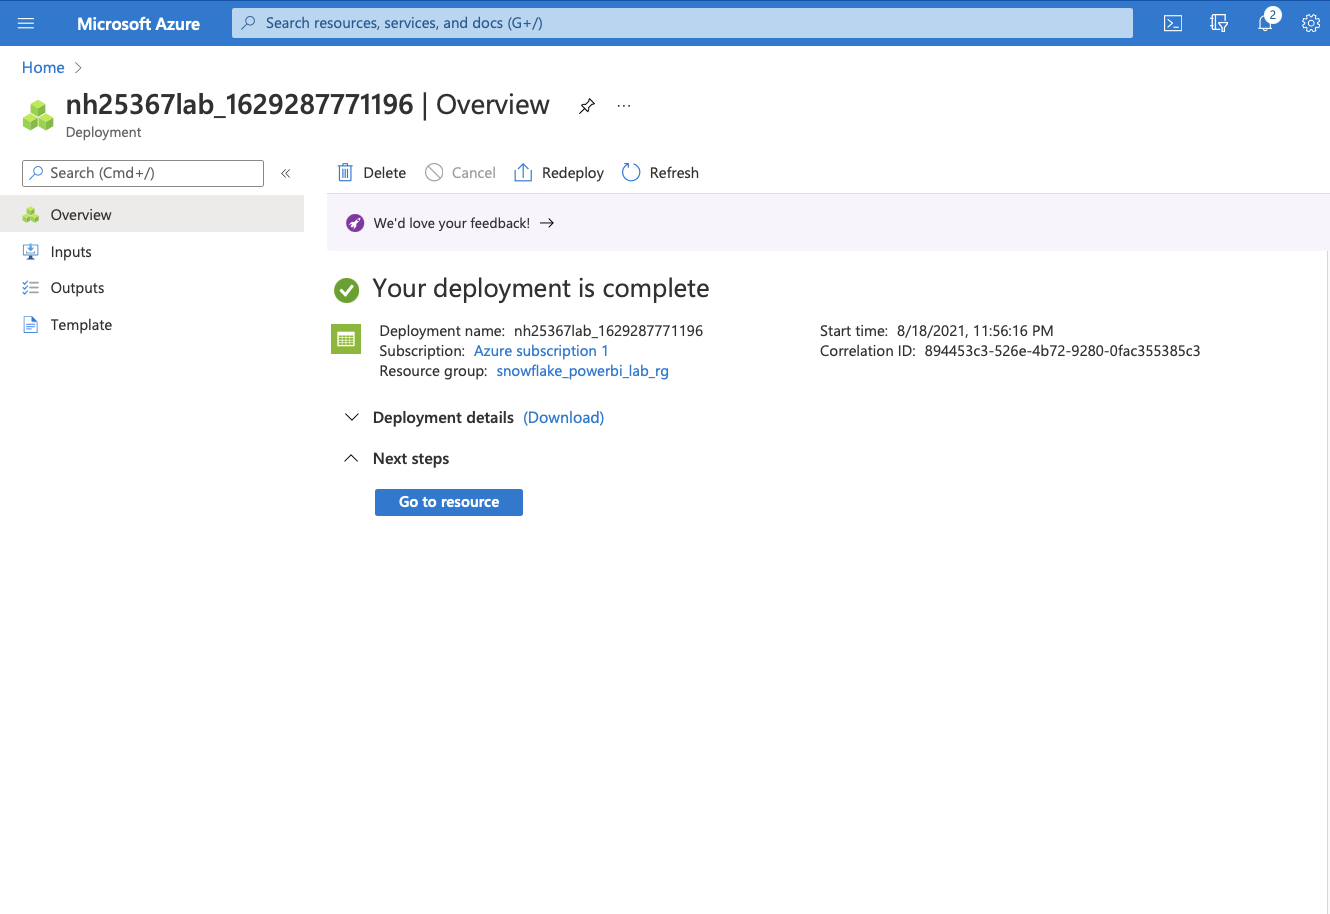Click the Delete toolbar button
Viewport: 1330px width, 914px height.
[x=372, y=173]
